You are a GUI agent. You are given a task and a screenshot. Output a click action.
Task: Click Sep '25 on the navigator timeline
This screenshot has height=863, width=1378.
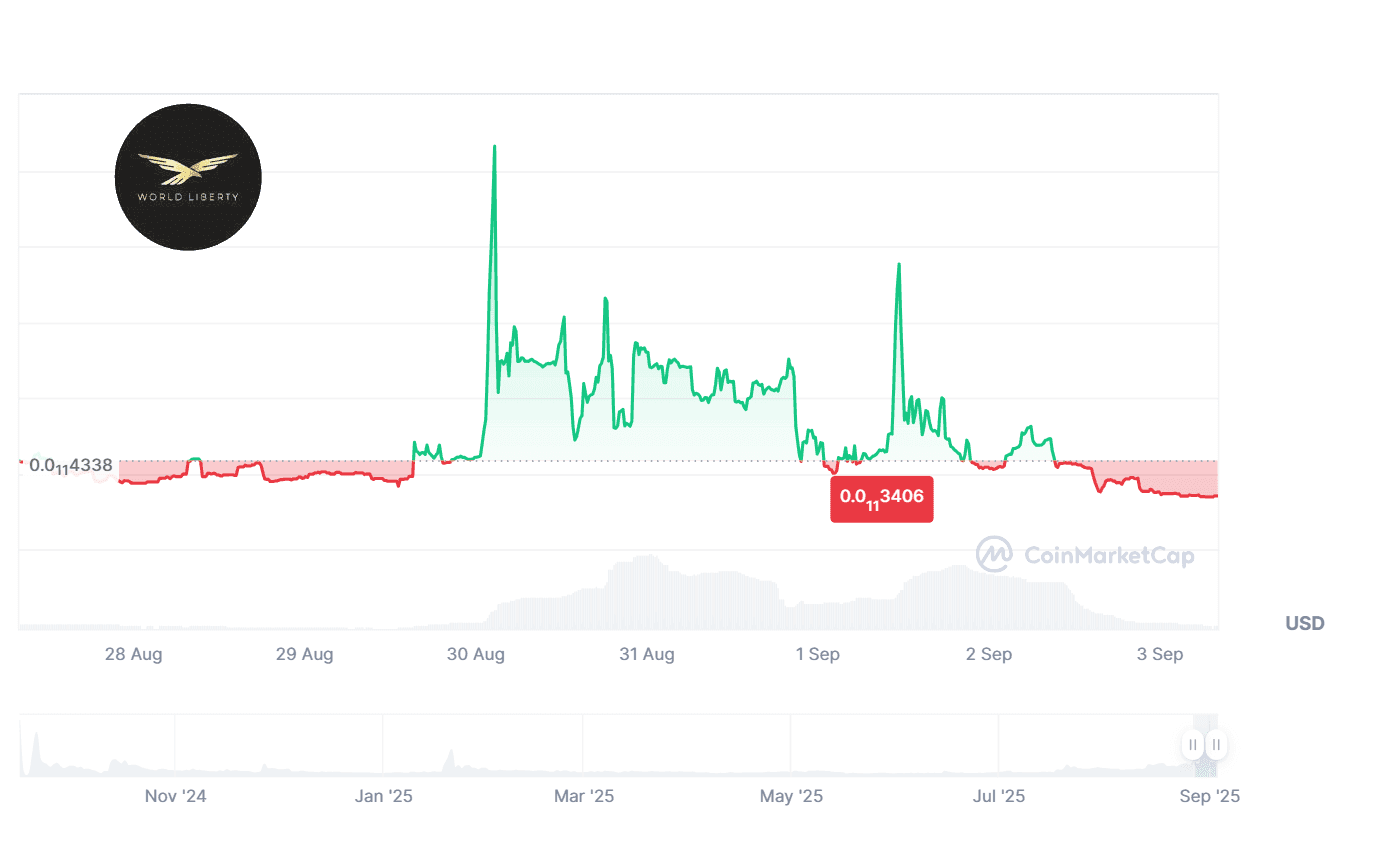[x=1209, y=797]
